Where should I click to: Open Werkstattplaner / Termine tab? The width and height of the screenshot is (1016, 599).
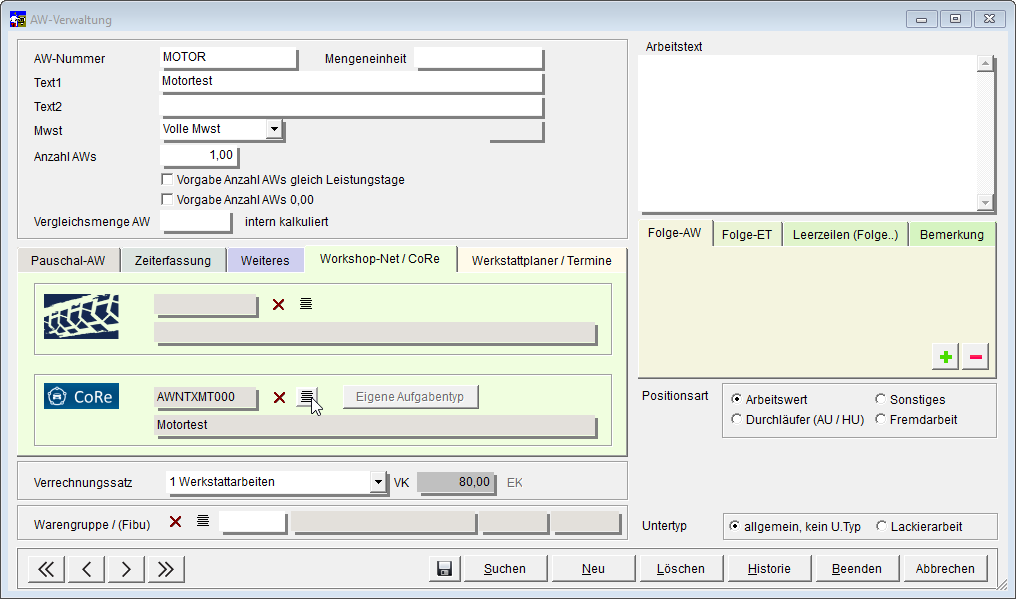[x=542, y=261]
